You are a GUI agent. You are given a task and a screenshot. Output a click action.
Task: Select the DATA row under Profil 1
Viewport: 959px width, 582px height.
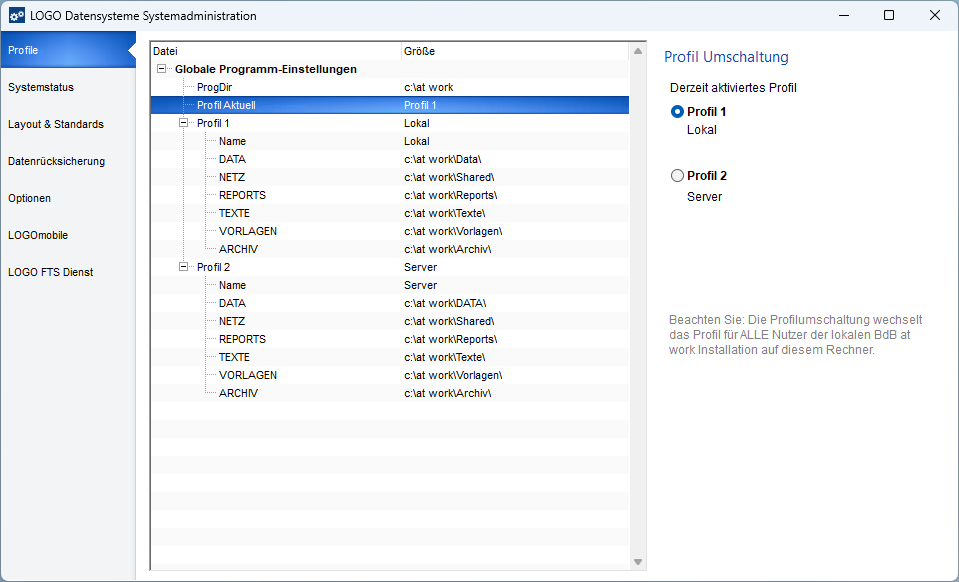pos(390,159)
